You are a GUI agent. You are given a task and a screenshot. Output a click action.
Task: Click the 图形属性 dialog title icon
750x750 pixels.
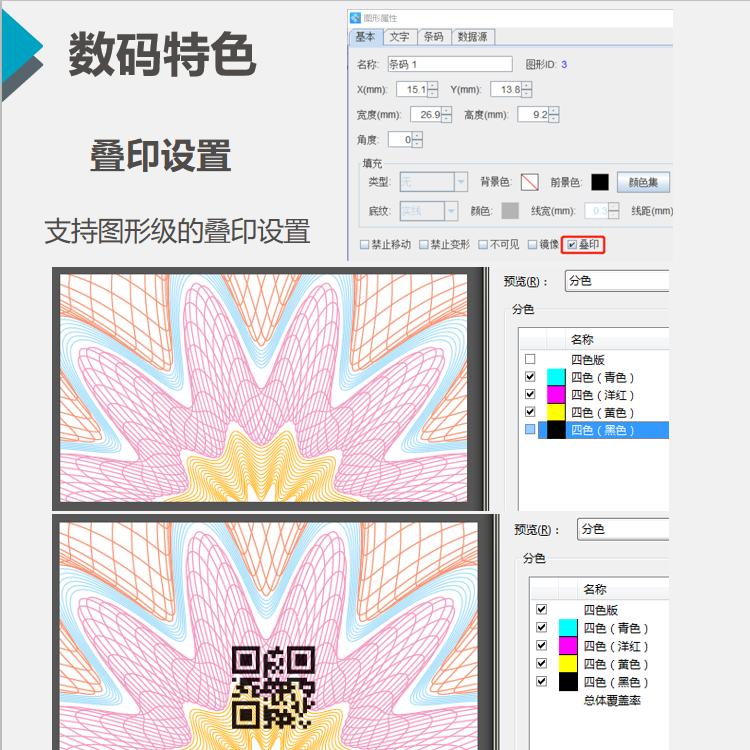355,17
